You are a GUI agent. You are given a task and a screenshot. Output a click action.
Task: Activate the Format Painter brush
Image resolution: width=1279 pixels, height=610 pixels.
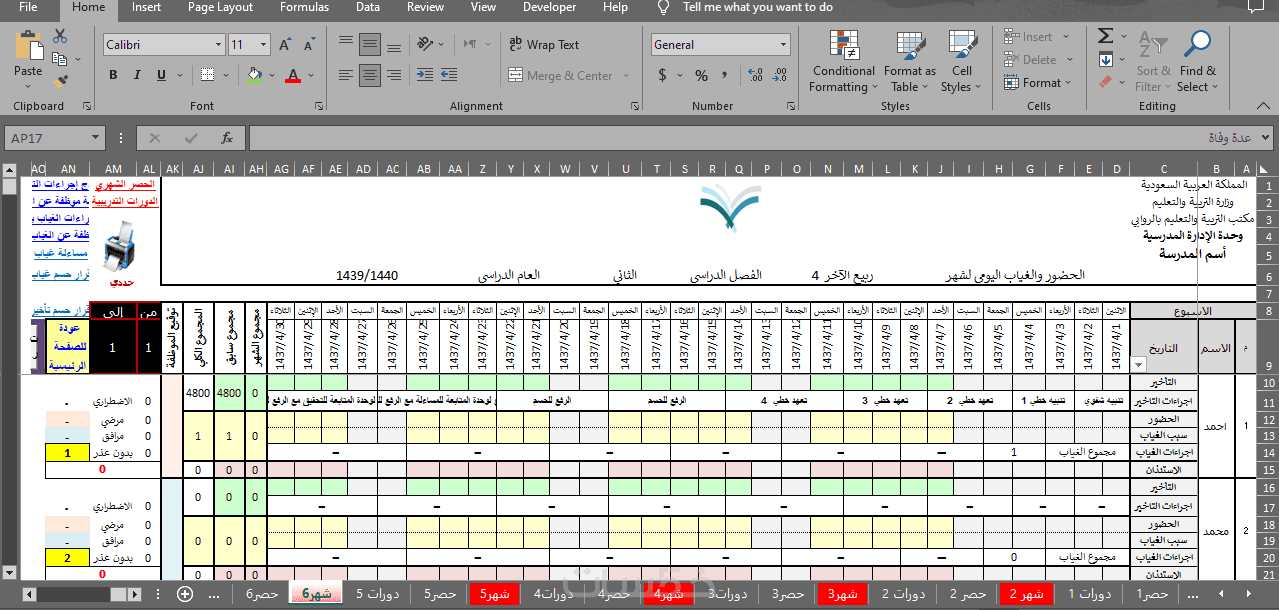click(x=60, y=80)
